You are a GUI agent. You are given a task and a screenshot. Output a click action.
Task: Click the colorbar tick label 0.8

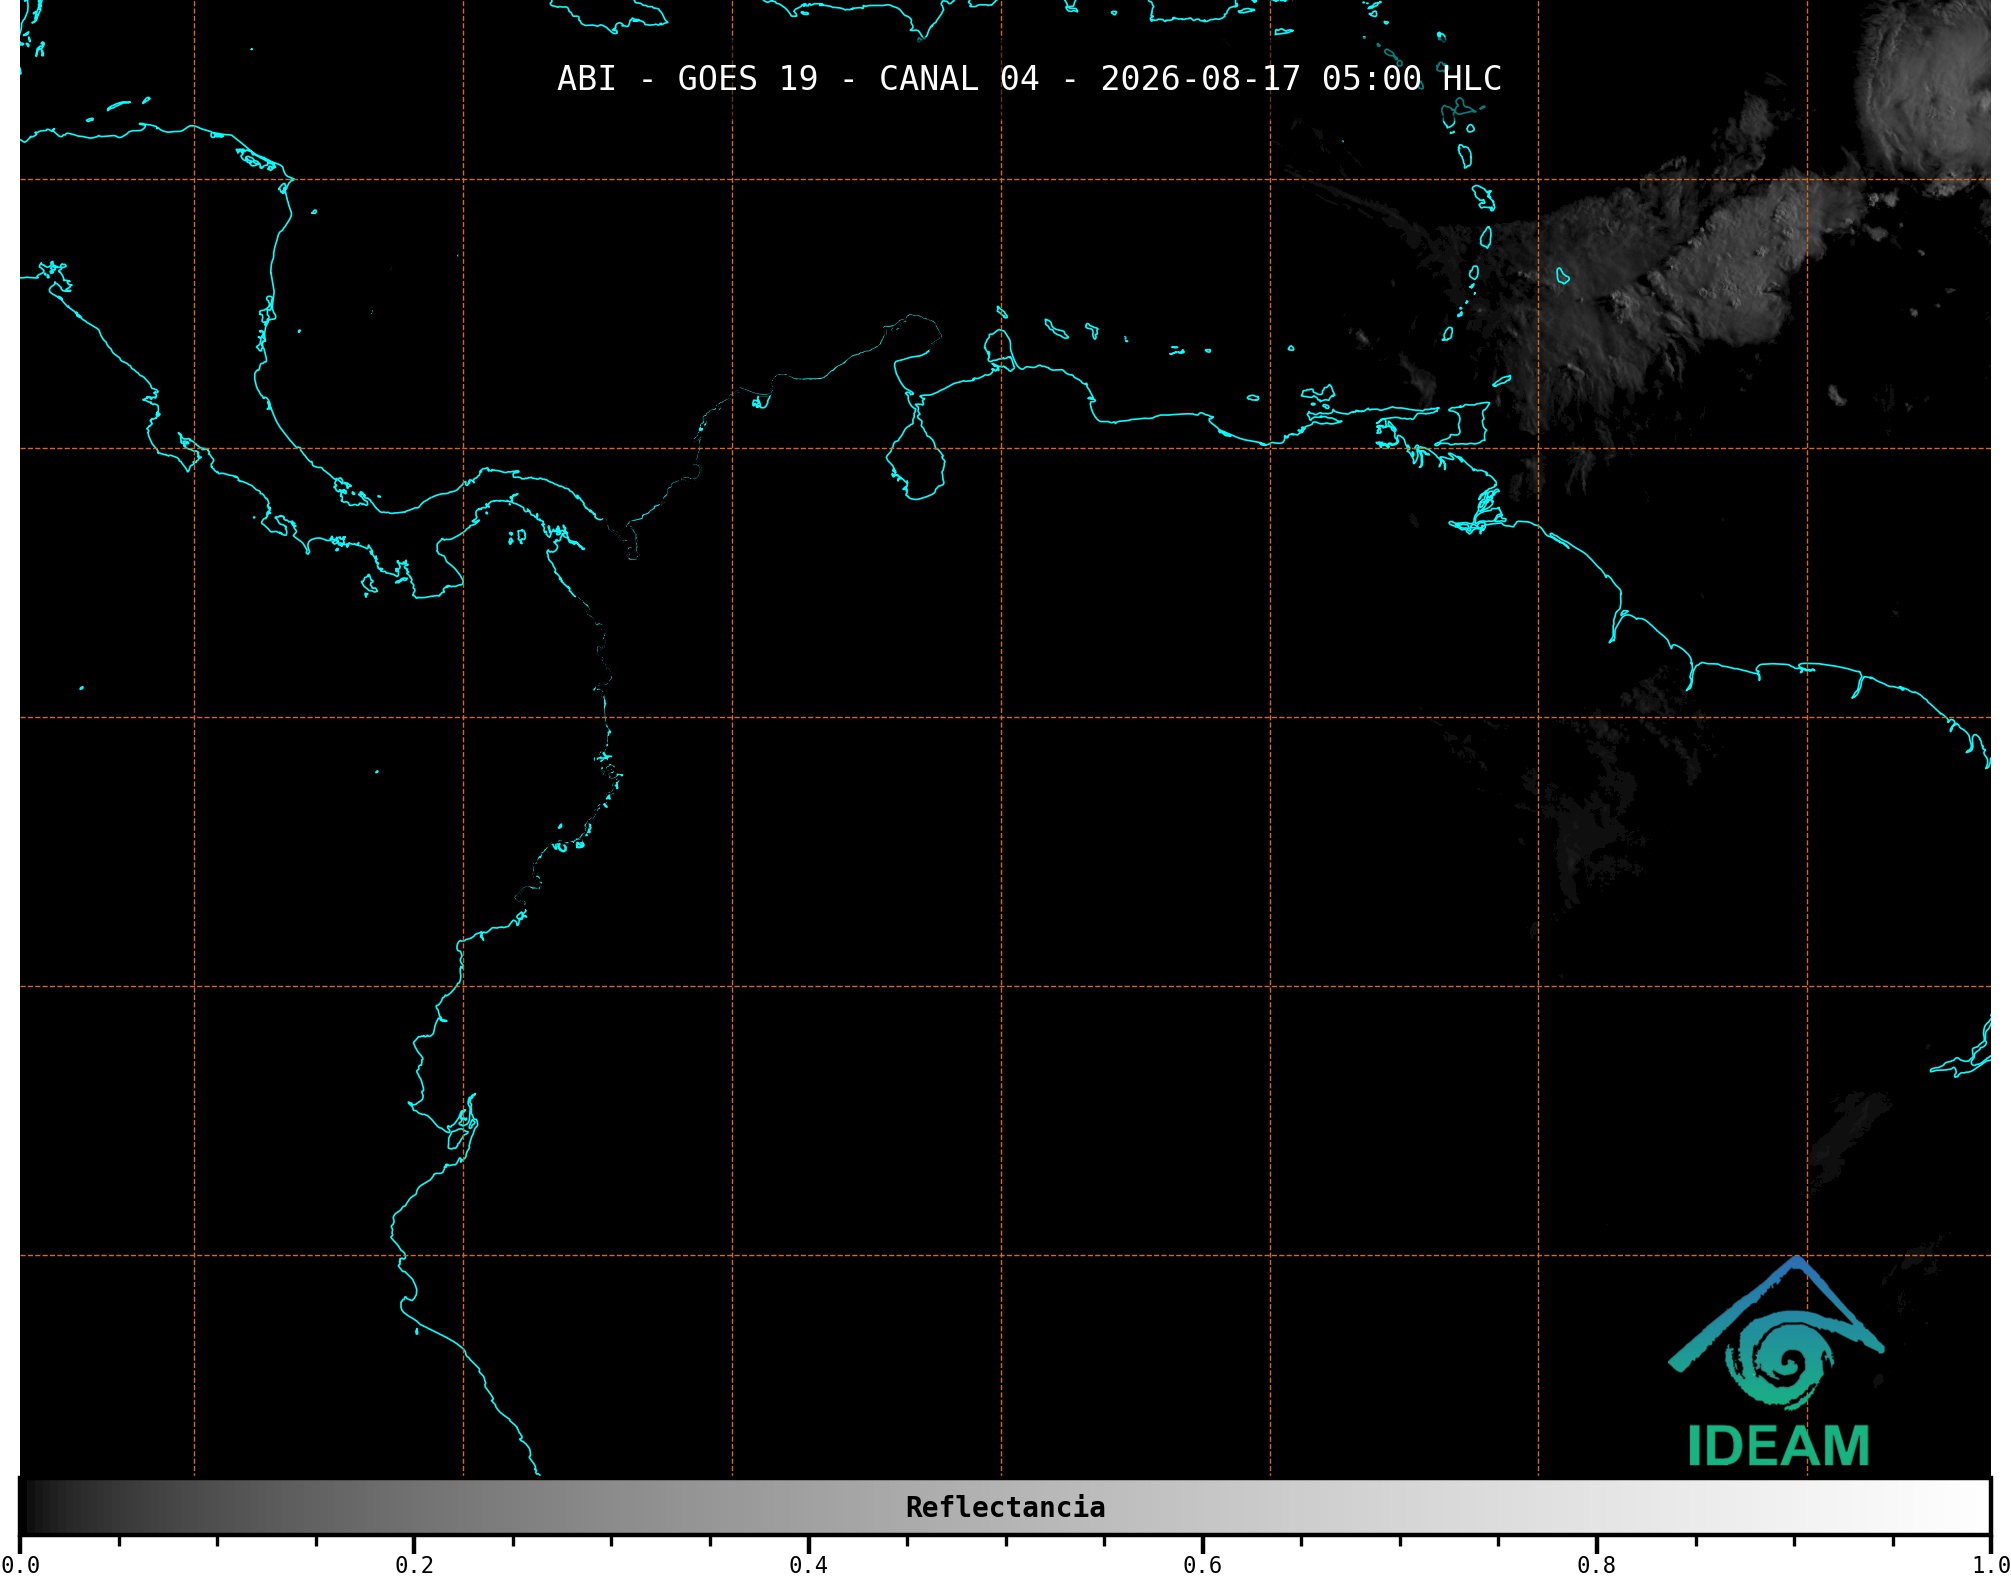tap(1596, 1564)
